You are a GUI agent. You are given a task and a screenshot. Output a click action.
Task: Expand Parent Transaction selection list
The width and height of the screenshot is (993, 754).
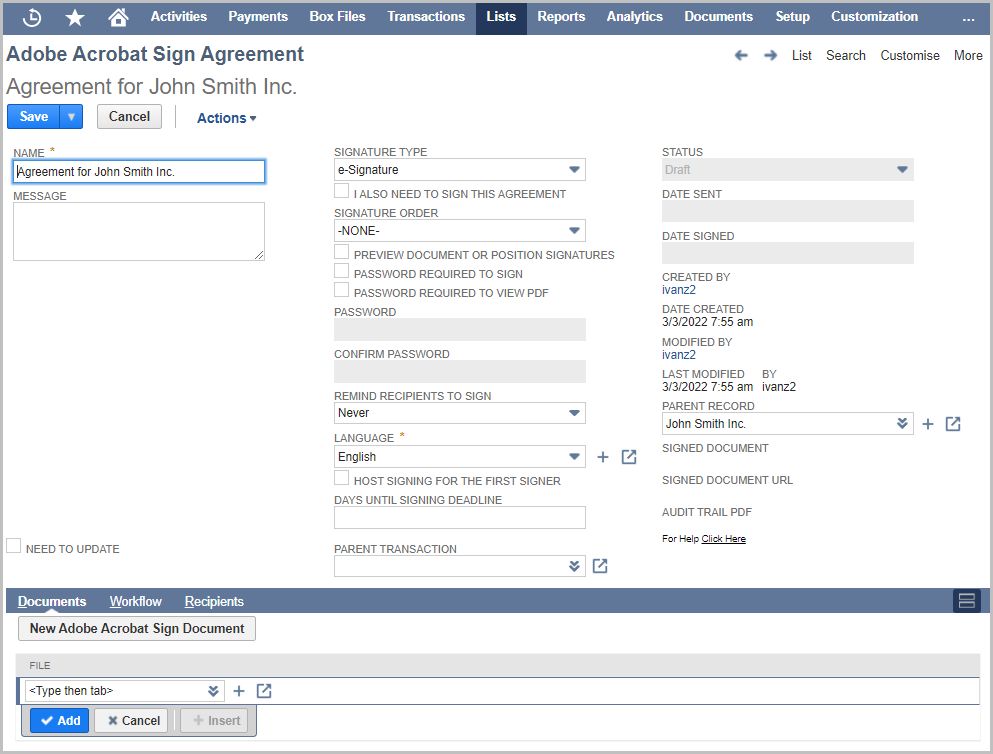pyautogui.click(x=574, y=566)
